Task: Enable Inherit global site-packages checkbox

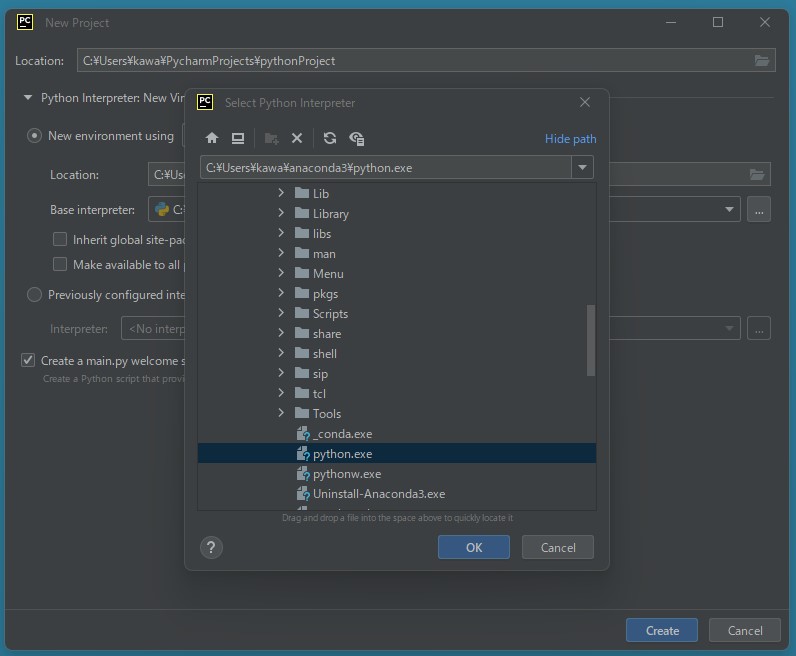Action: click(x=60, y=239)
